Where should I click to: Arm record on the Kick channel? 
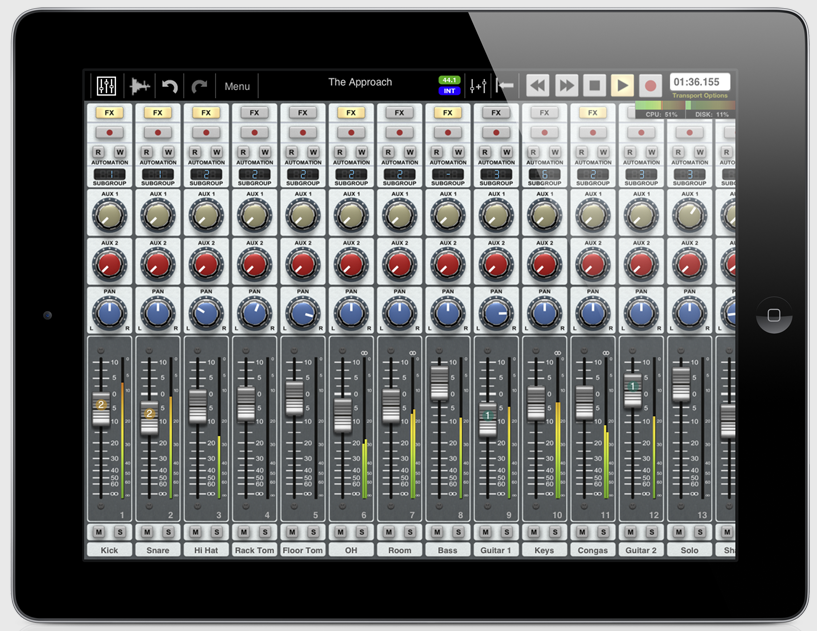point(109,132)
